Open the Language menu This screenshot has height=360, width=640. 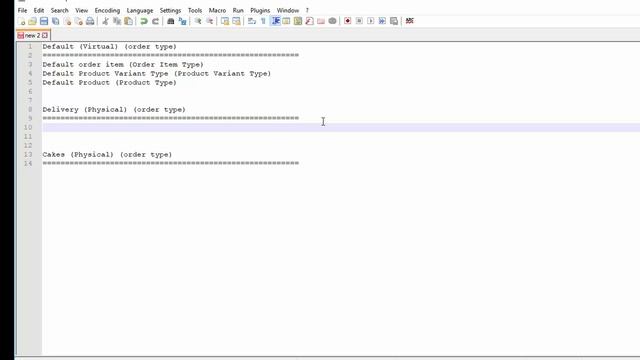click(x=140, y=10)
